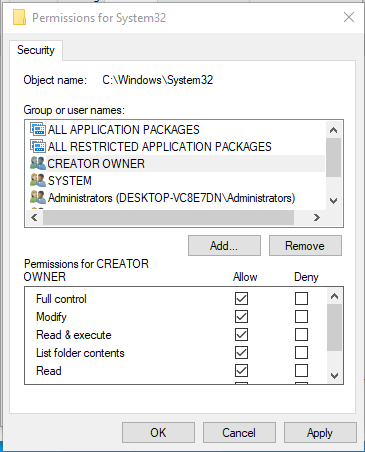Toggle Allow checkbox for Full control
This screenshot has height=452, width=365.
[x=241, y=298]
